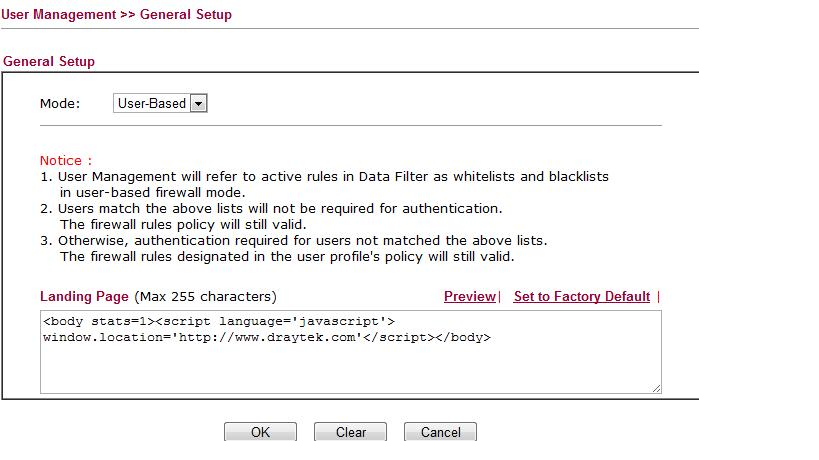Grab the text area resize handle
Screen dimensions: 819x460
pos(656,387)
